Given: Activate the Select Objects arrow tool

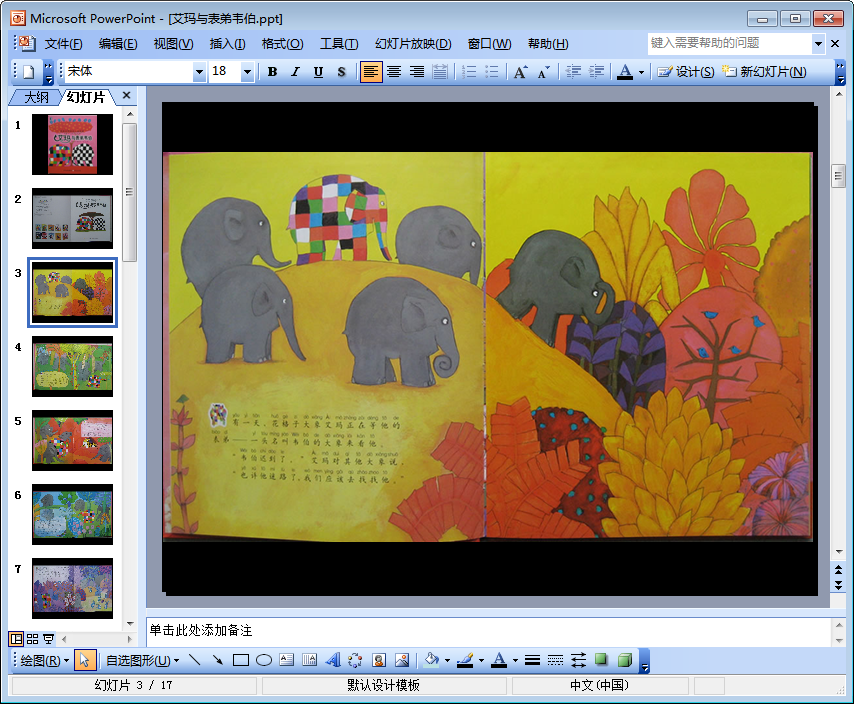Looking at the screenshot, I should 84,661.
